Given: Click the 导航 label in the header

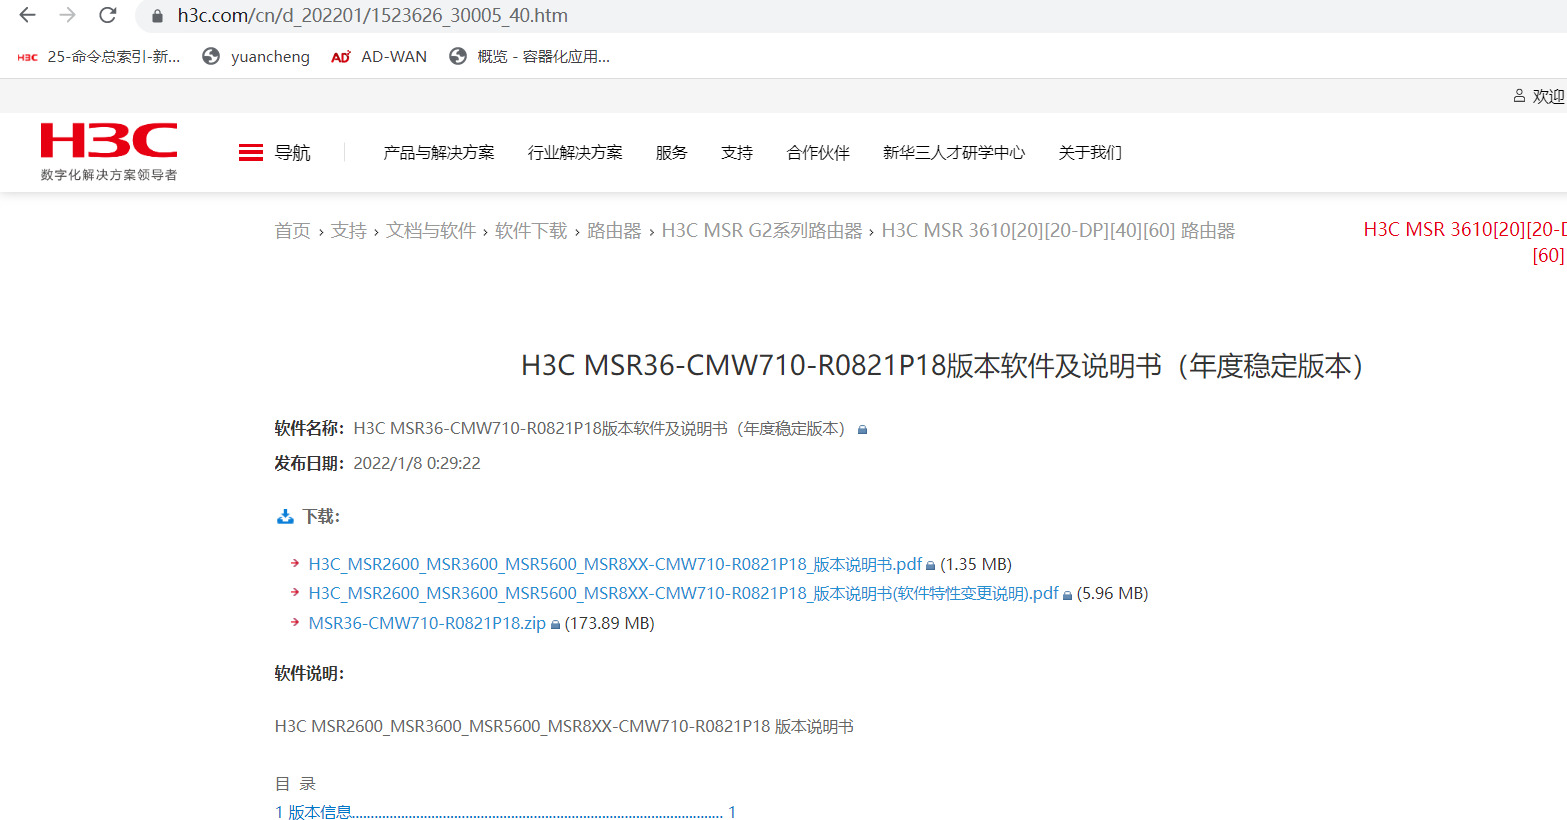Looking at the screenshot, I should [293, 152].
